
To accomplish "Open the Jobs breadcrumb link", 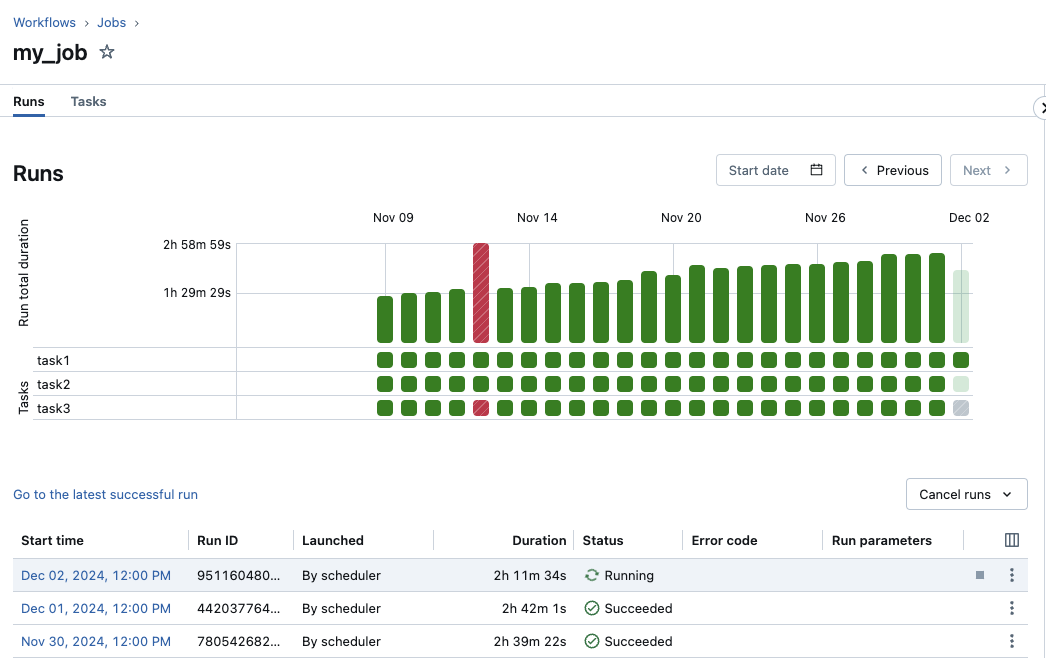I will click(x=111, y=22).
